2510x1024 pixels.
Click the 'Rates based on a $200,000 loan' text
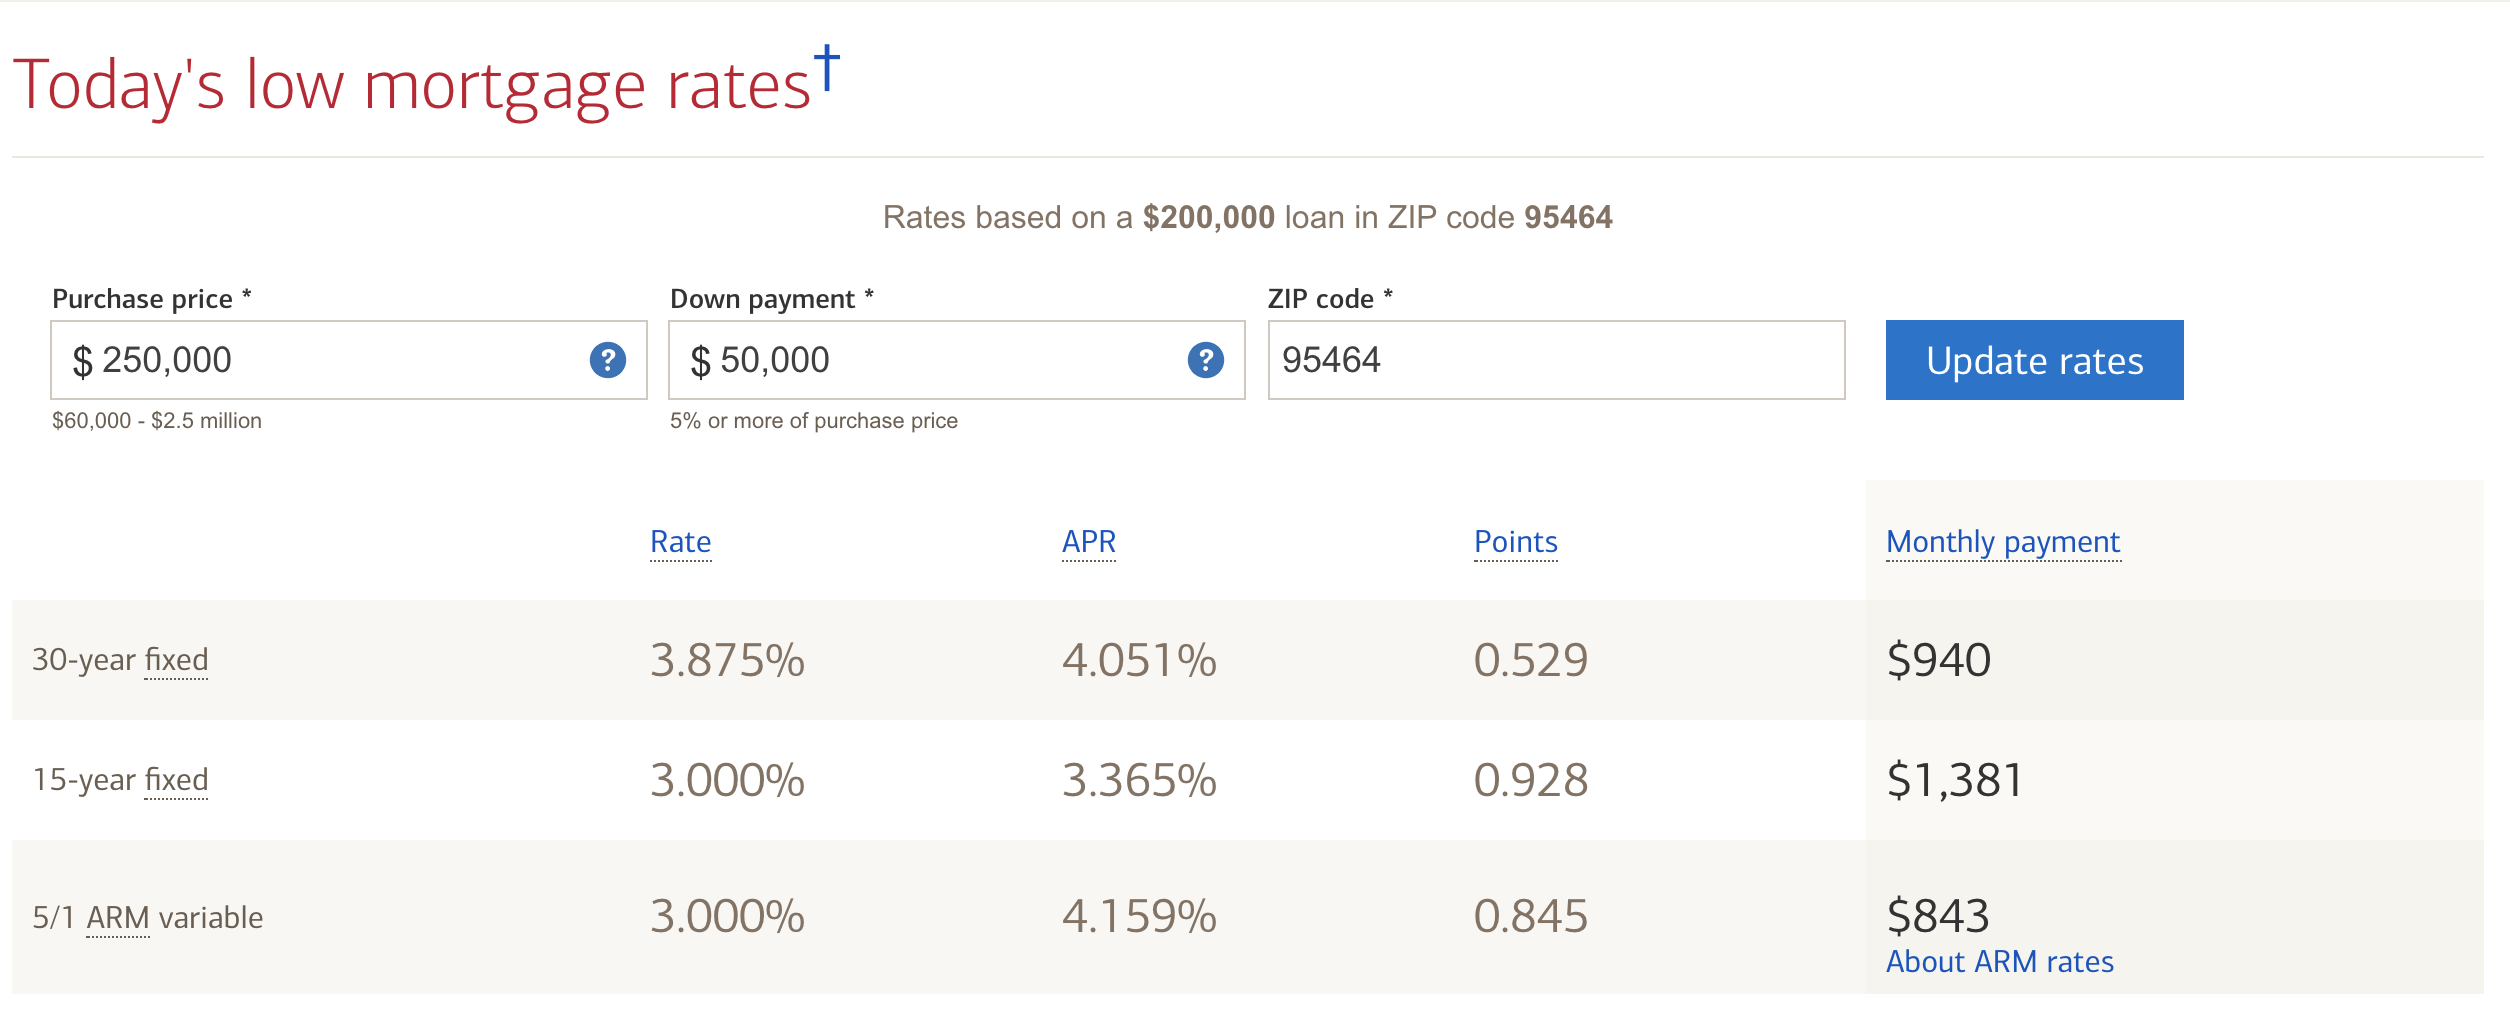pos(1247,217)
